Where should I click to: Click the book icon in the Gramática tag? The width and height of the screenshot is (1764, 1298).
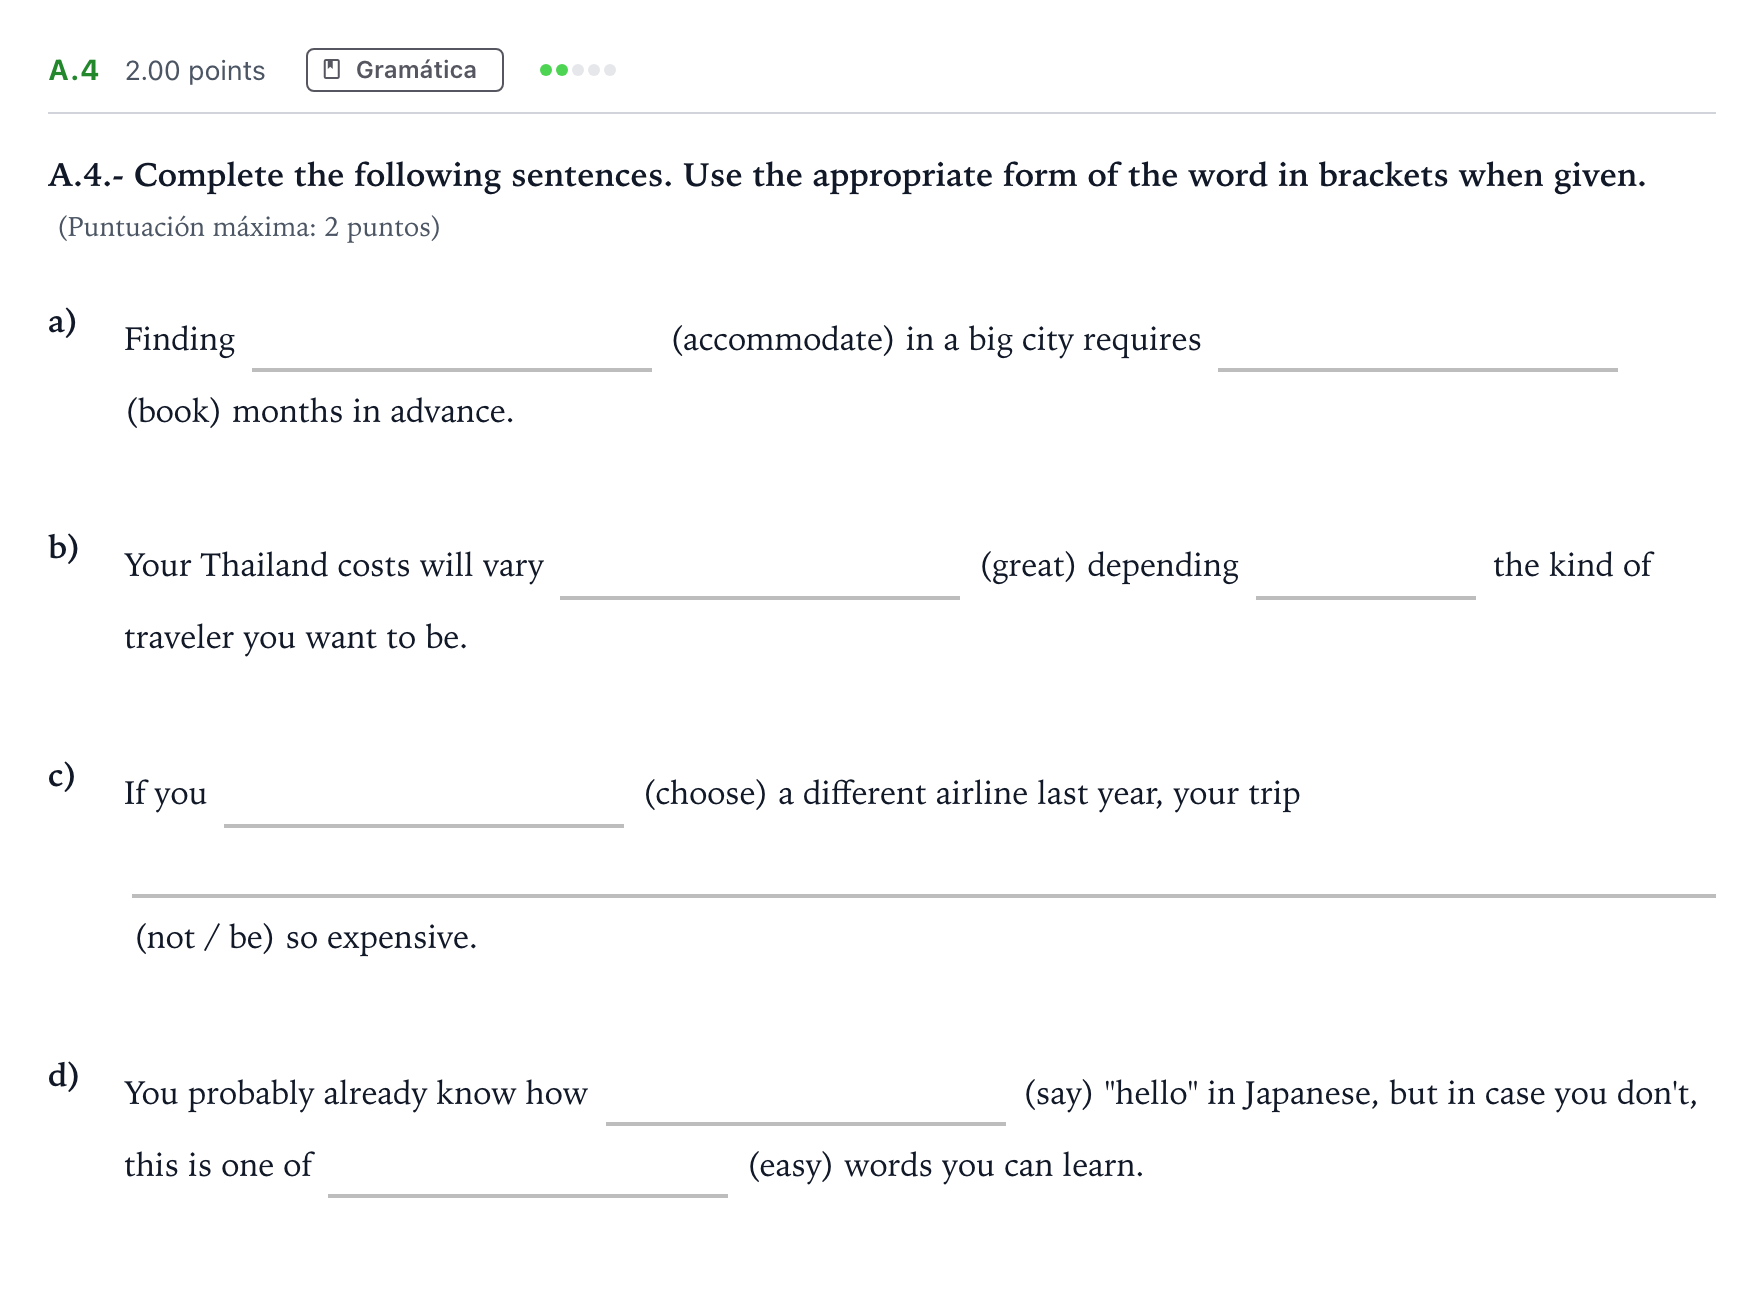coord(333,70)
